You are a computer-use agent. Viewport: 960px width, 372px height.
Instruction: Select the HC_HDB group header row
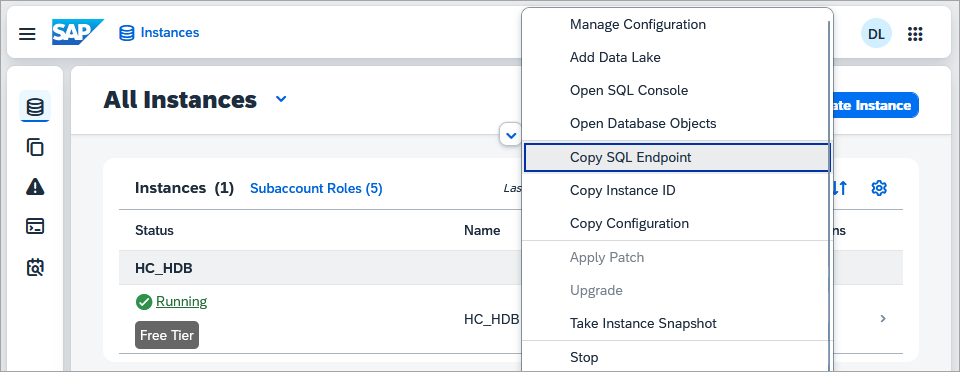tap(511, 268)
